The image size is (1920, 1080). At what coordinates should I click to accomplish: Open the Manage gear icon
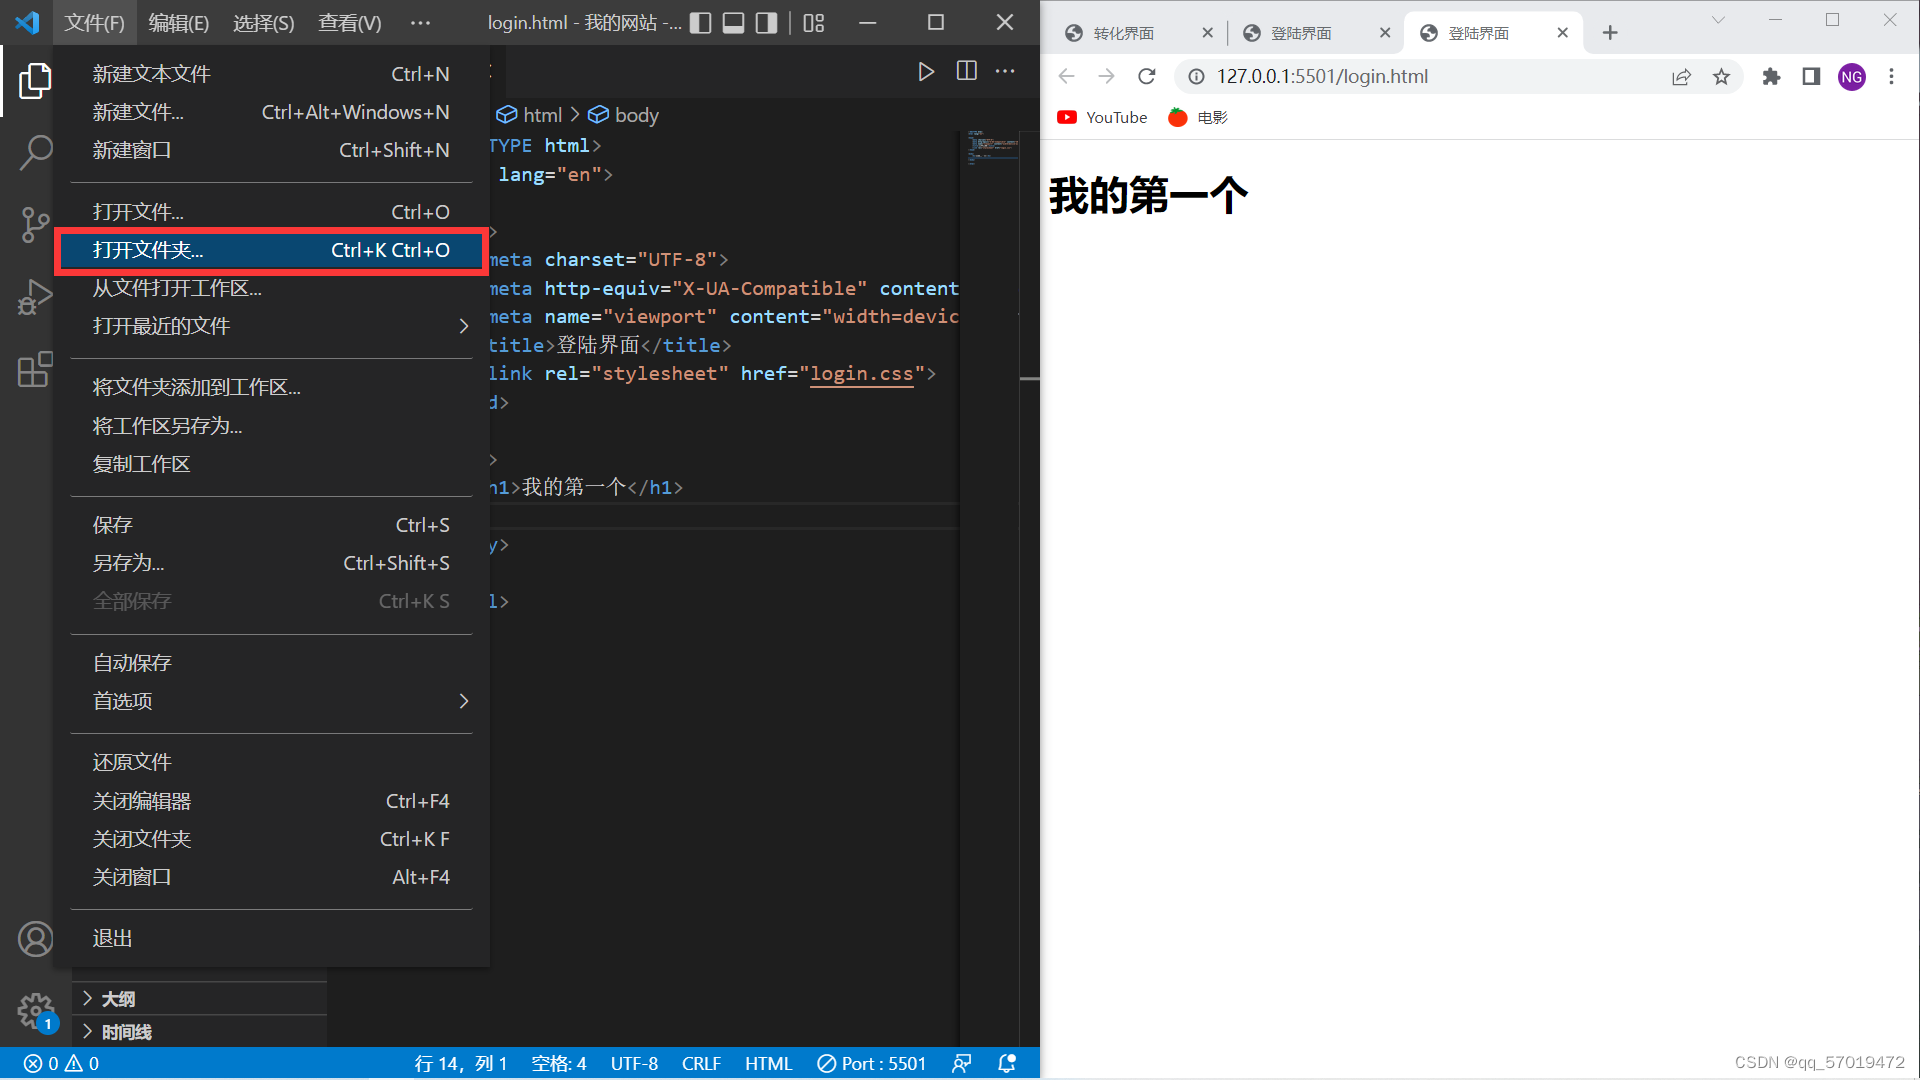coord(35,1010)
